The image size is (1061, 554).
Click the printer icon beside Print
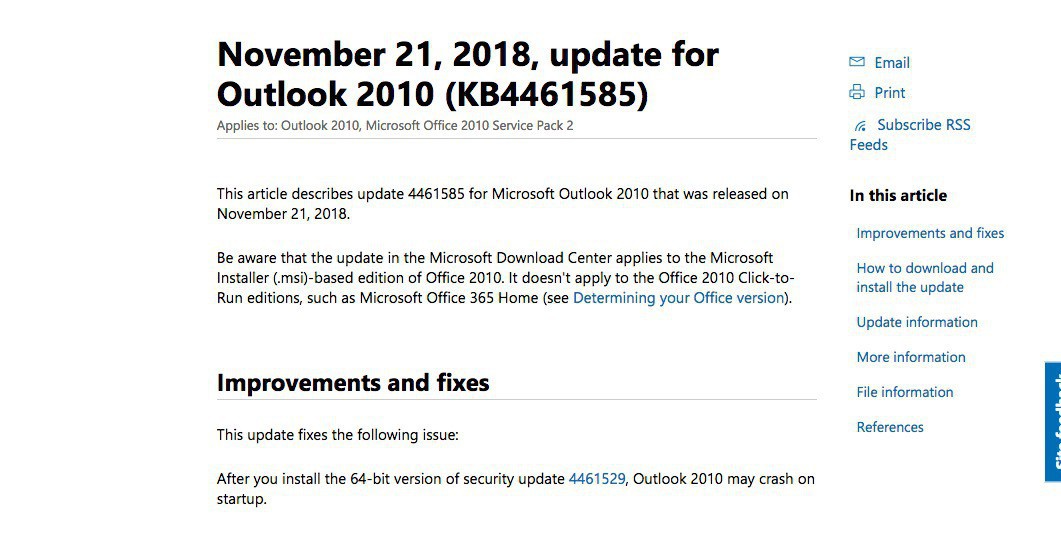point(857,93)
